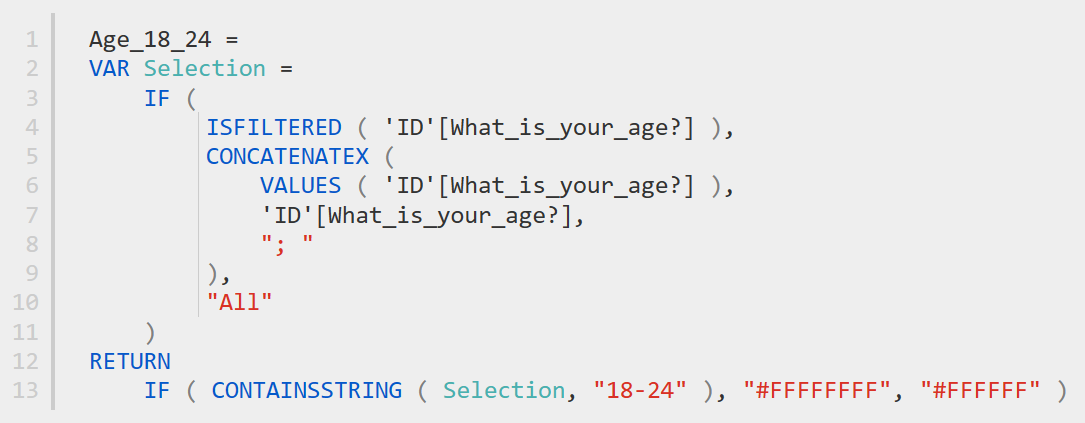
Task: Click the "; " delimiter string
Action: click(286, 244)
